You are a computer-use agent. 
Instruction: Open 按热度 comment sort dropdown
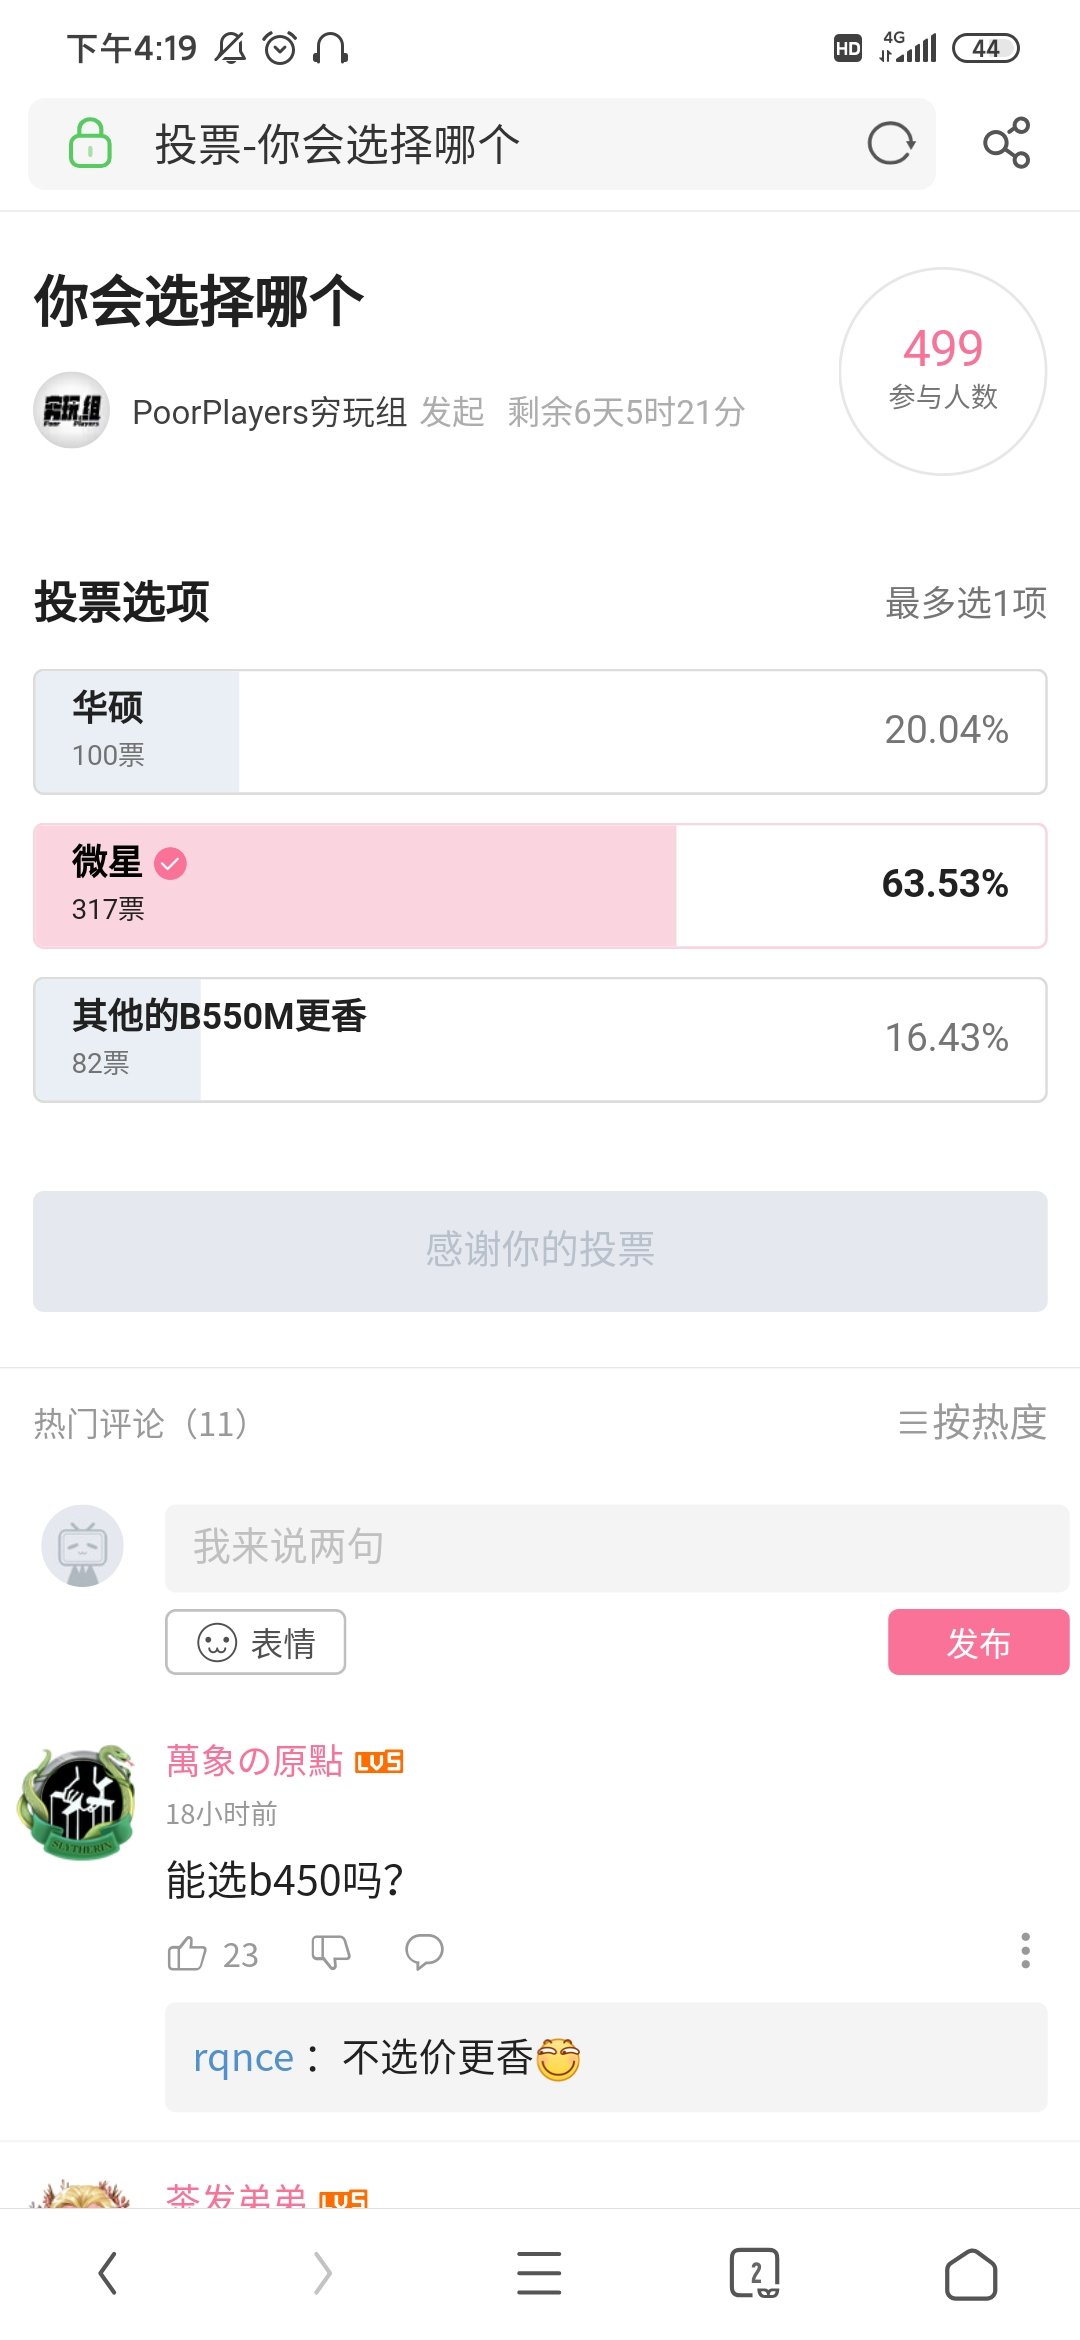[972, 1422]
